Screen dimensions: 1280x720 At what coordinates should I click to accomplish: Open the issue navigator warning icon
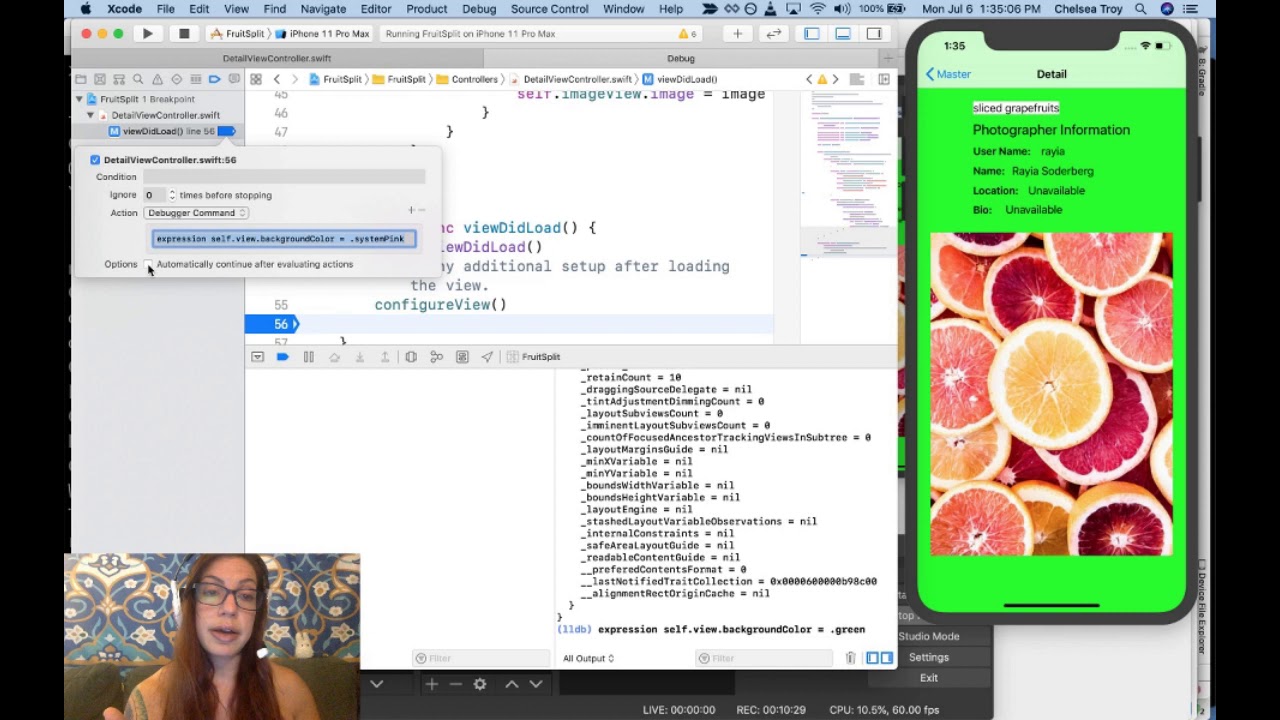(157, 79)
